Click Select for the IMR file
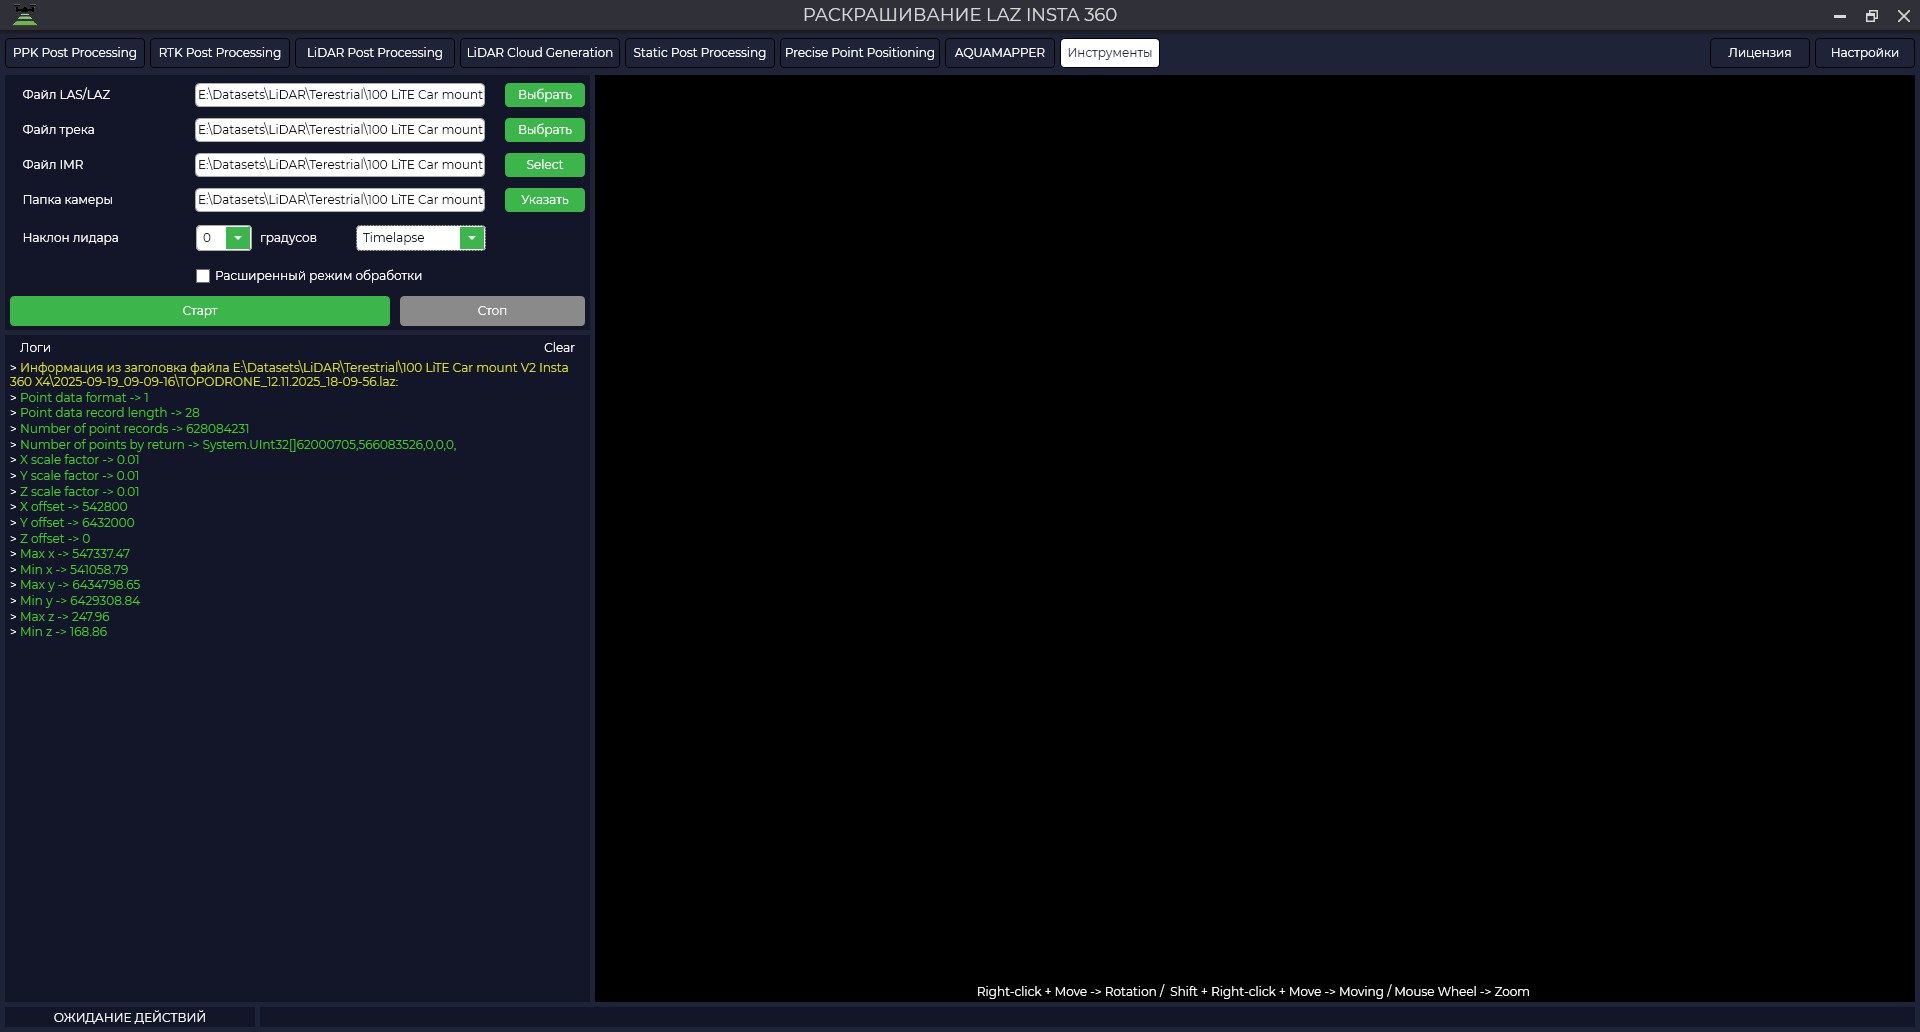The image size is (1920, 1032). point(544,165)
